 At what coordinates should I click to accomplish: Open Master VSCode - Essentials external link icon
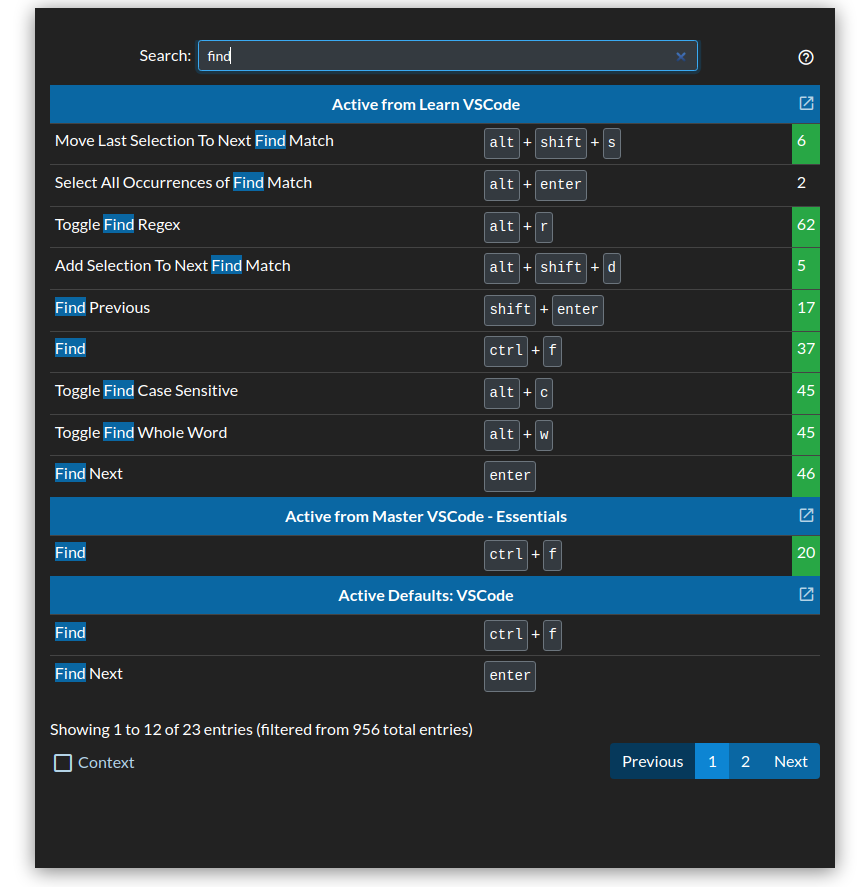click(x=806, y=515)
